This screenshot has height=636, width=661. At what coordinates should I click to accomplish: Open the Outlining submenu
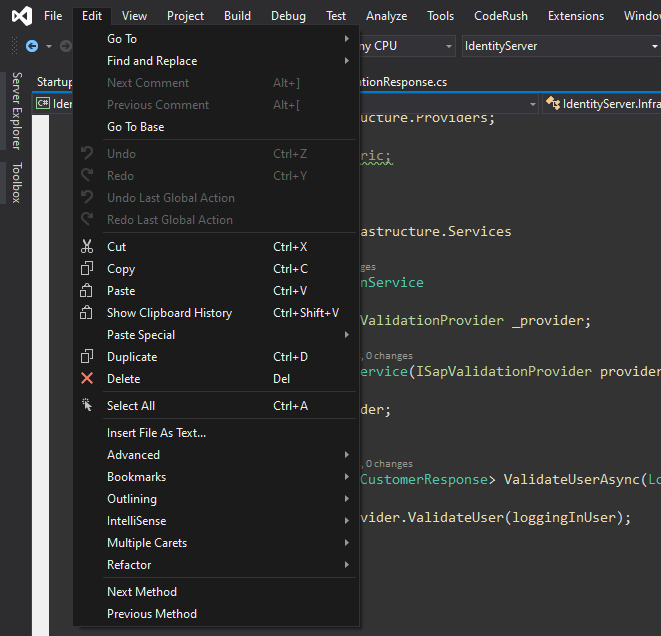216,499
